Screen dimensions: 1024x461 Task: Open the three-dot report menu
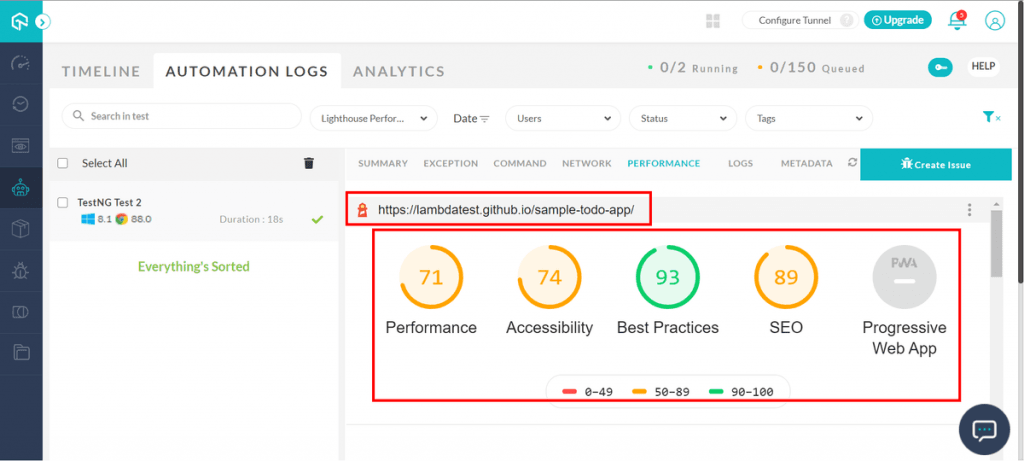point(969,210)
